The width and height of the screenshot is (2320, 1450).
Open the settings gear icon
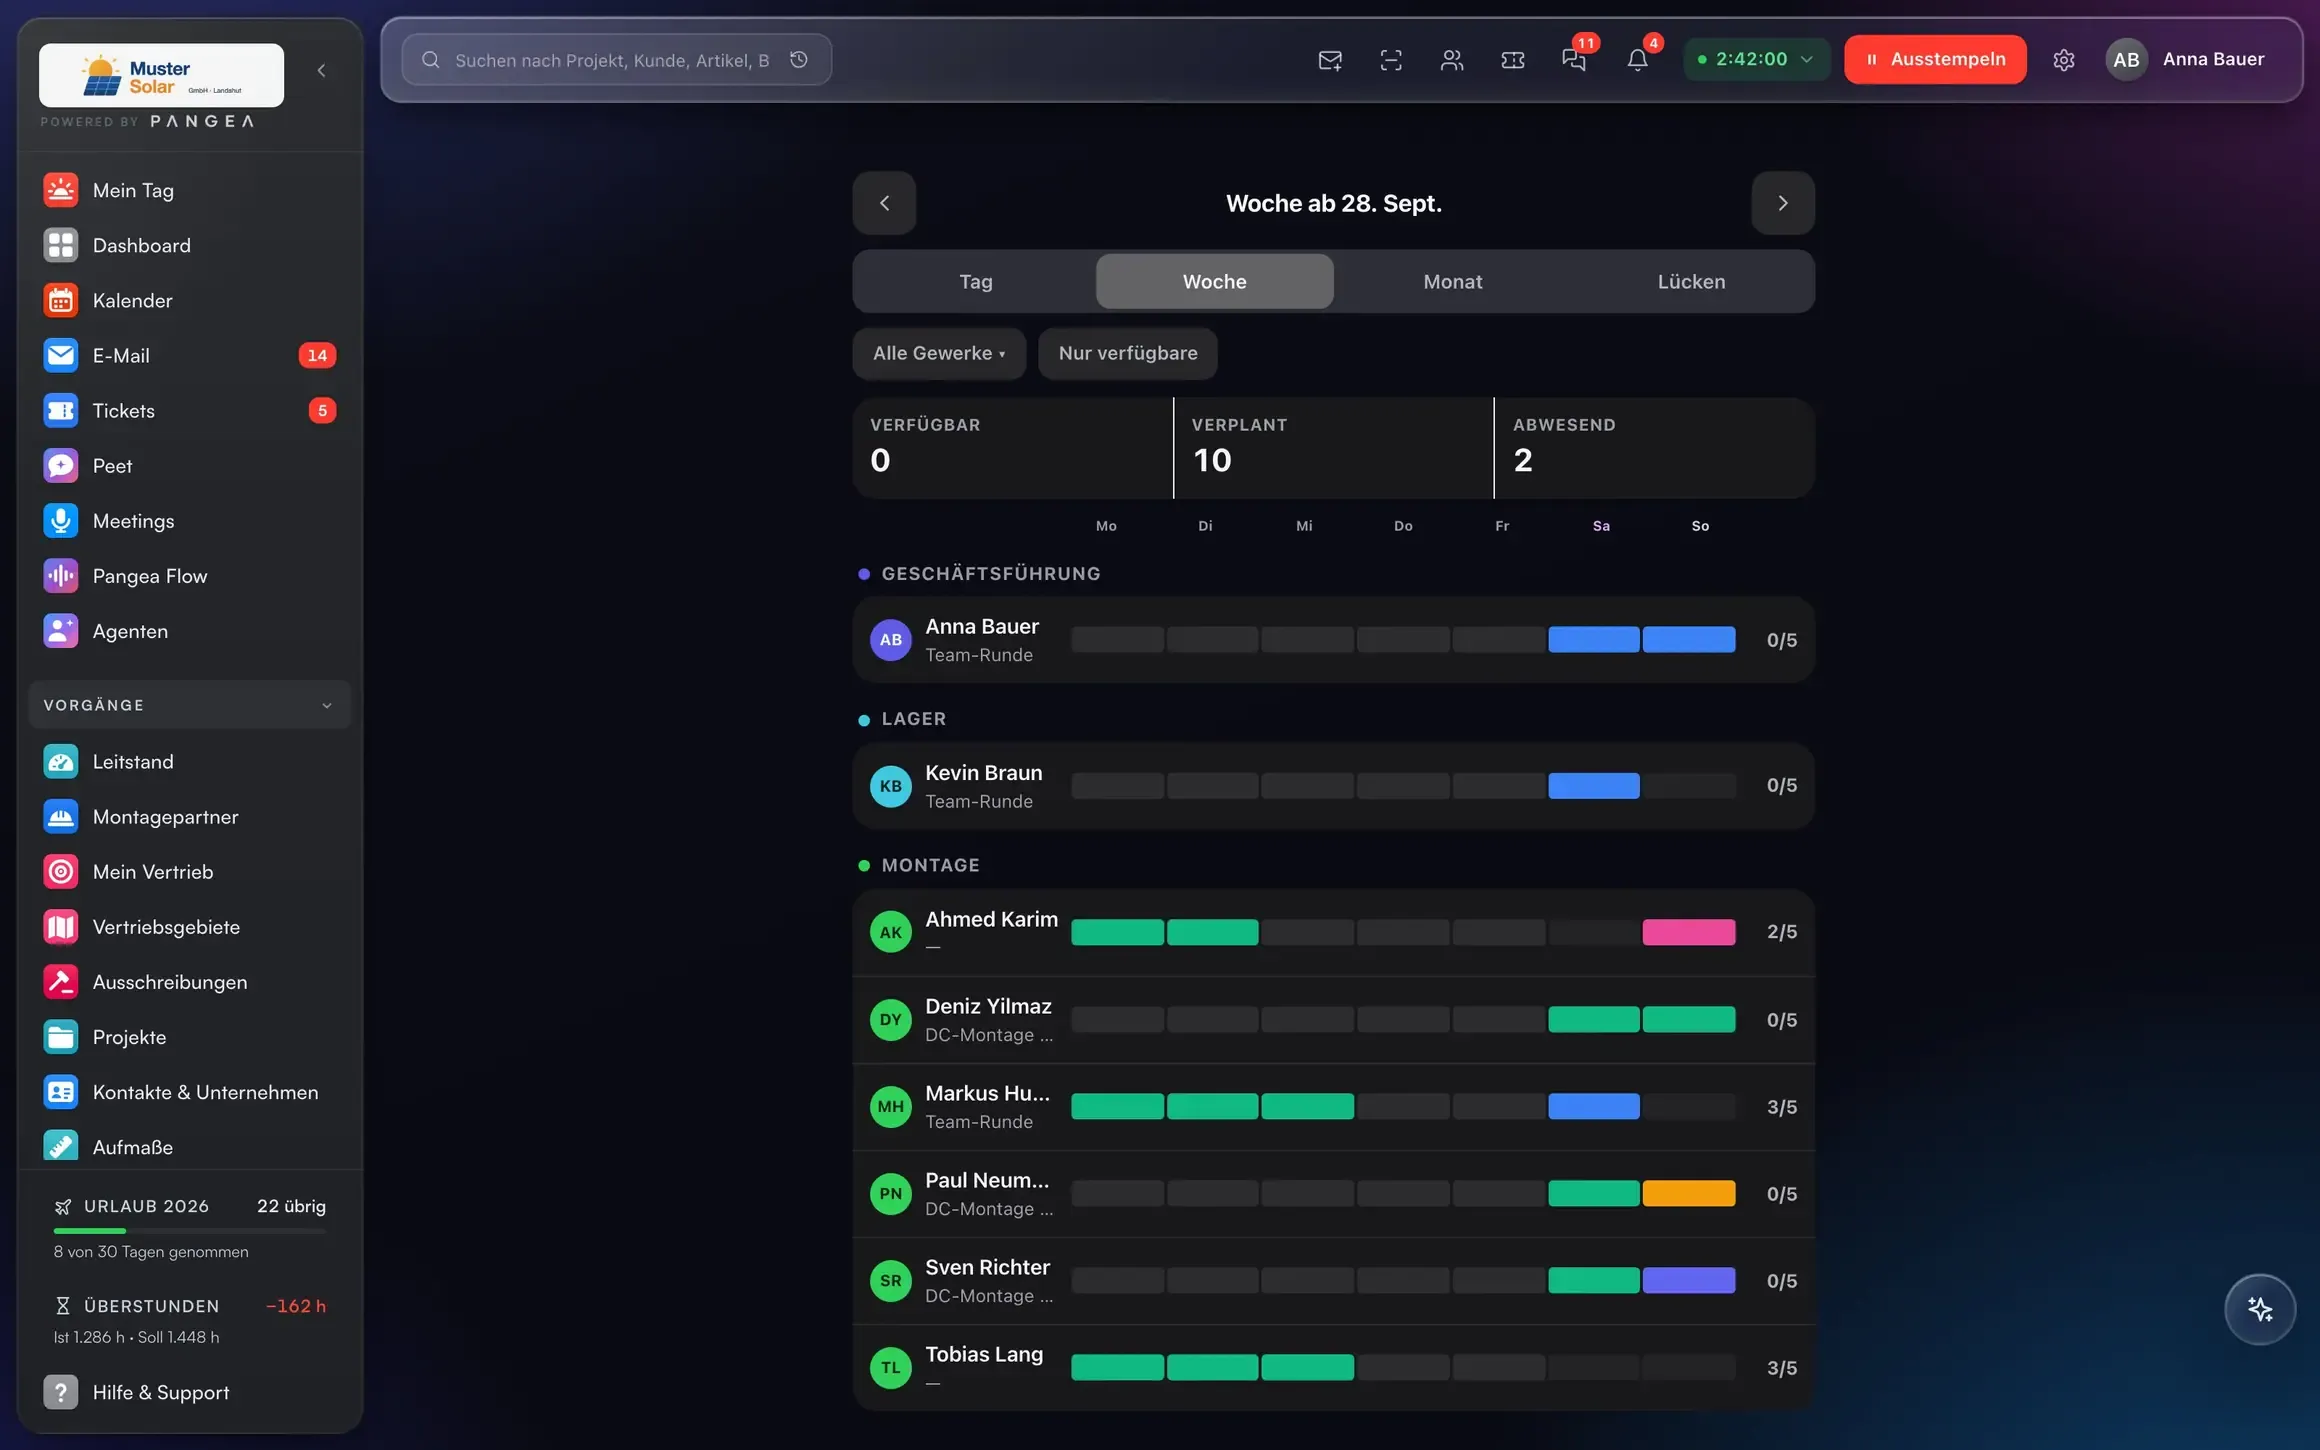click(2063, 60)
